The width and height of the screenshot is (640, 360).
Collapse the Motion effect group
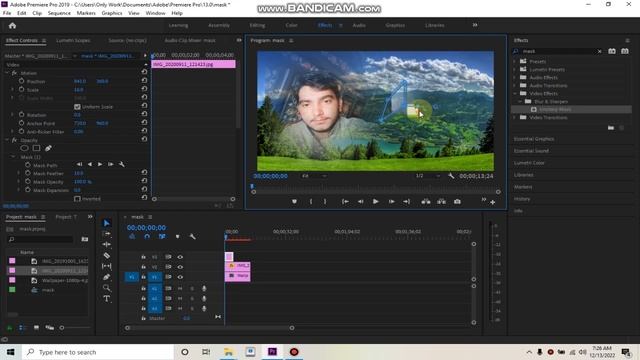tap(7, 73)
